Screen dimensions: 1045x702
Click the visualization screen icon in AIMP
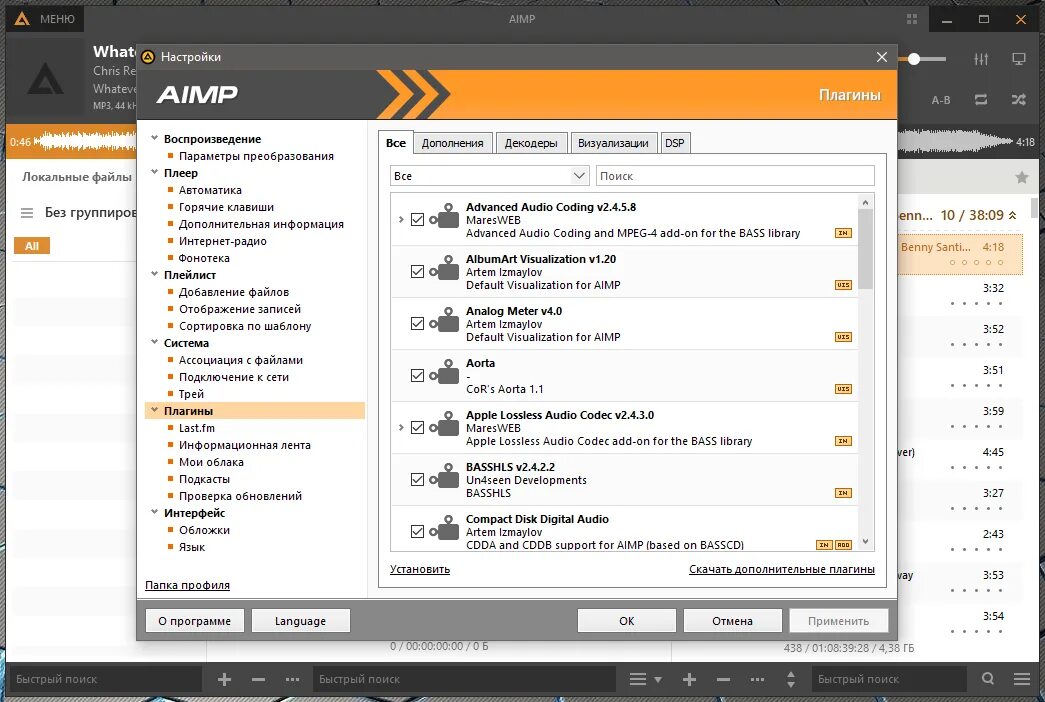(1018, 59)
